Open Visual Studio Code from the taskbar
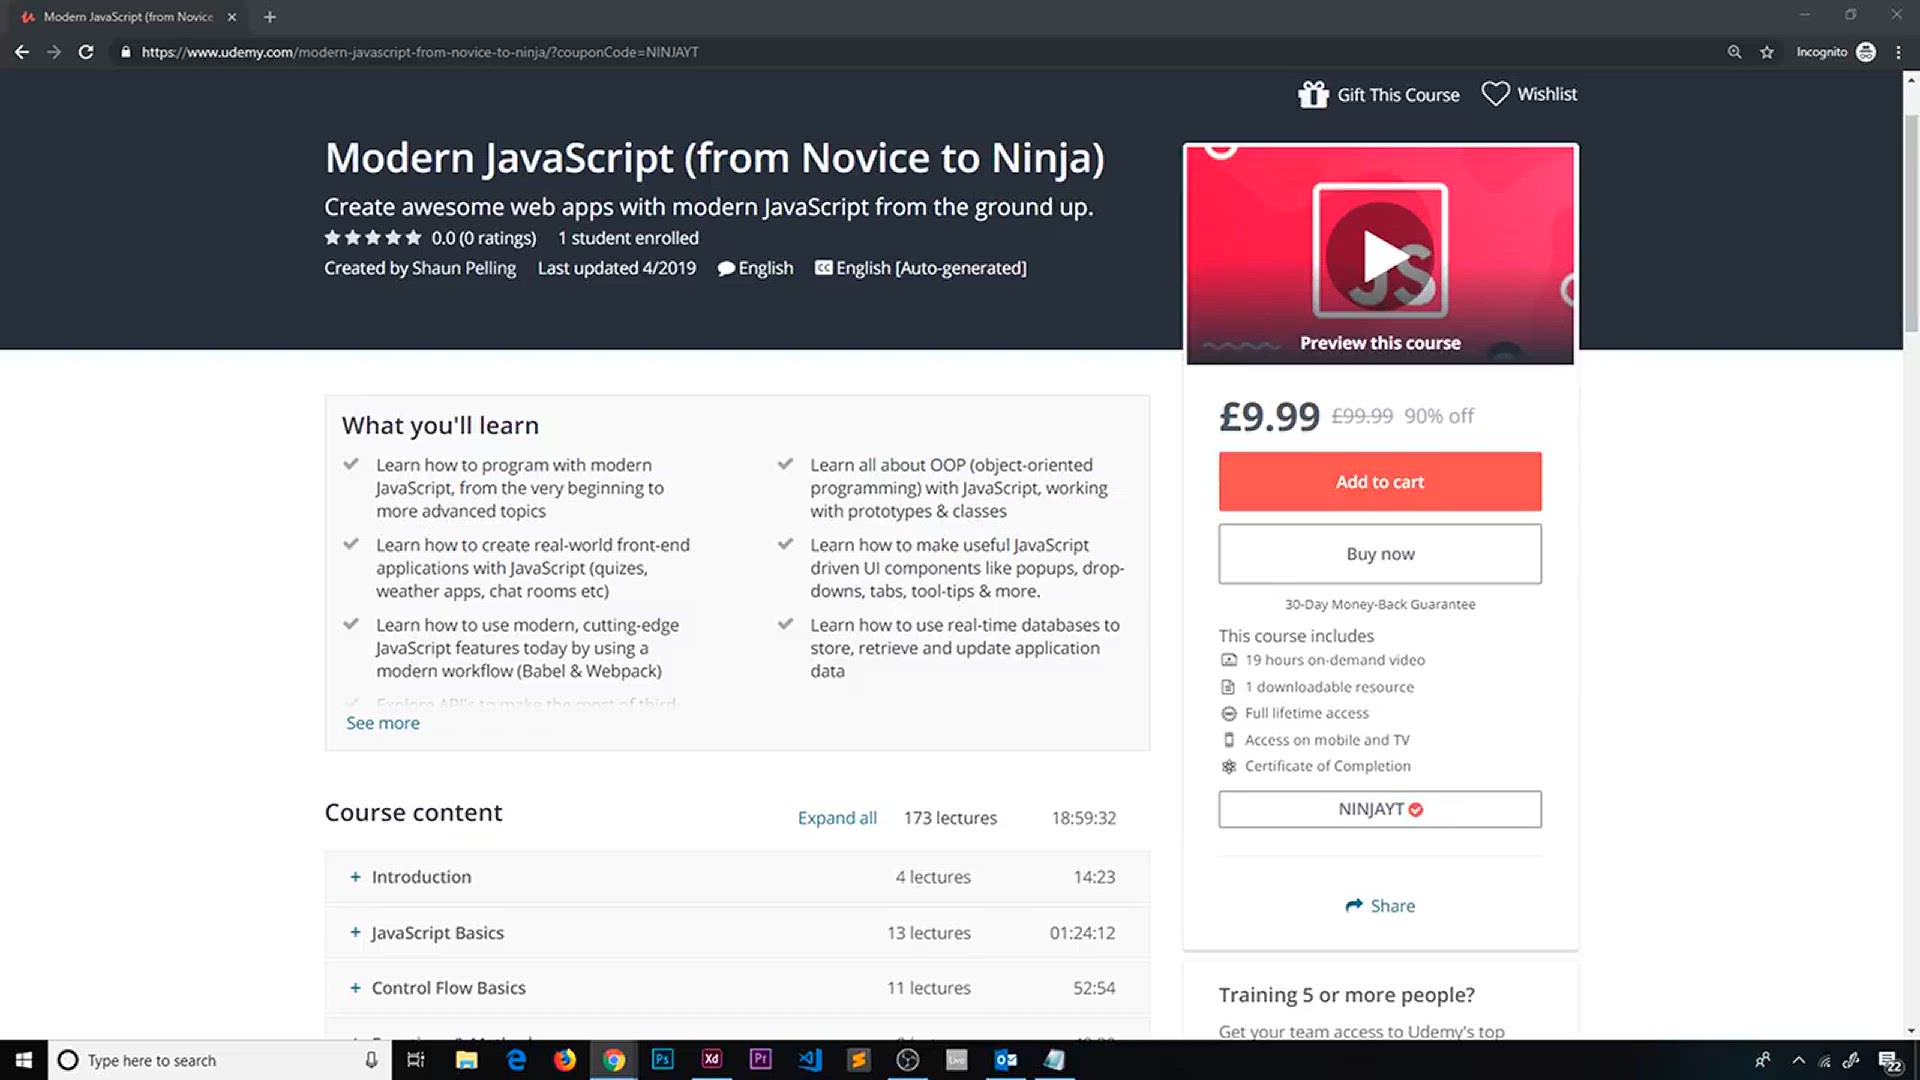Screen dimensions: 1920x1080 click(x=809, y=1060)
